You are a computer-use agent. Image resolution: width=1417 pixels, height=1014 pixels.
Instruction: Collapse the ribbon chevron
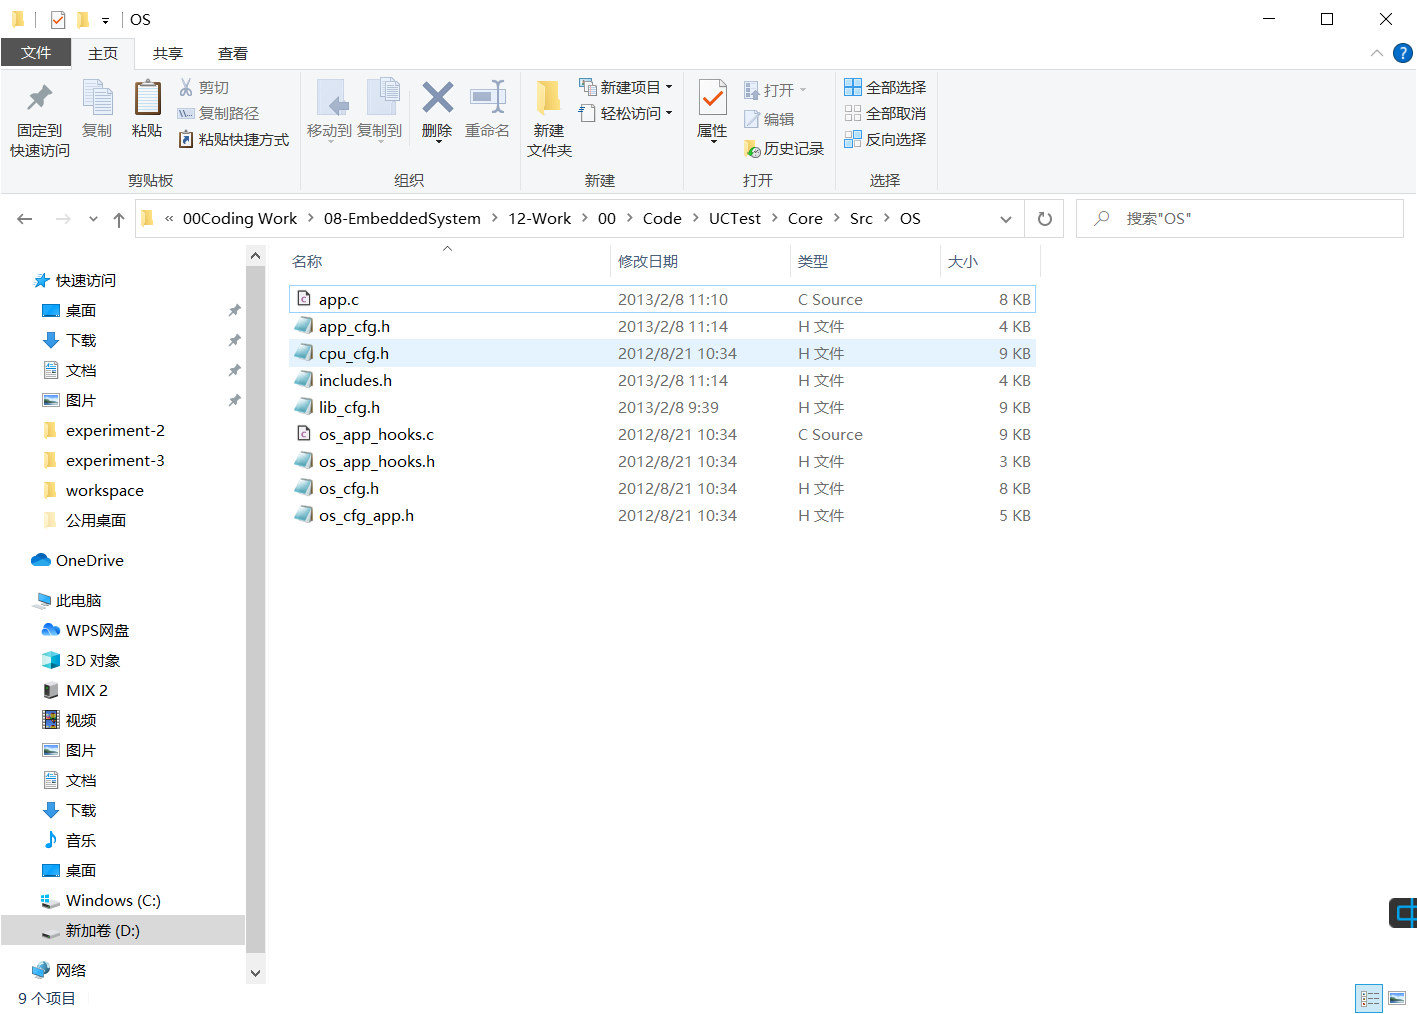coord(1377,53)
